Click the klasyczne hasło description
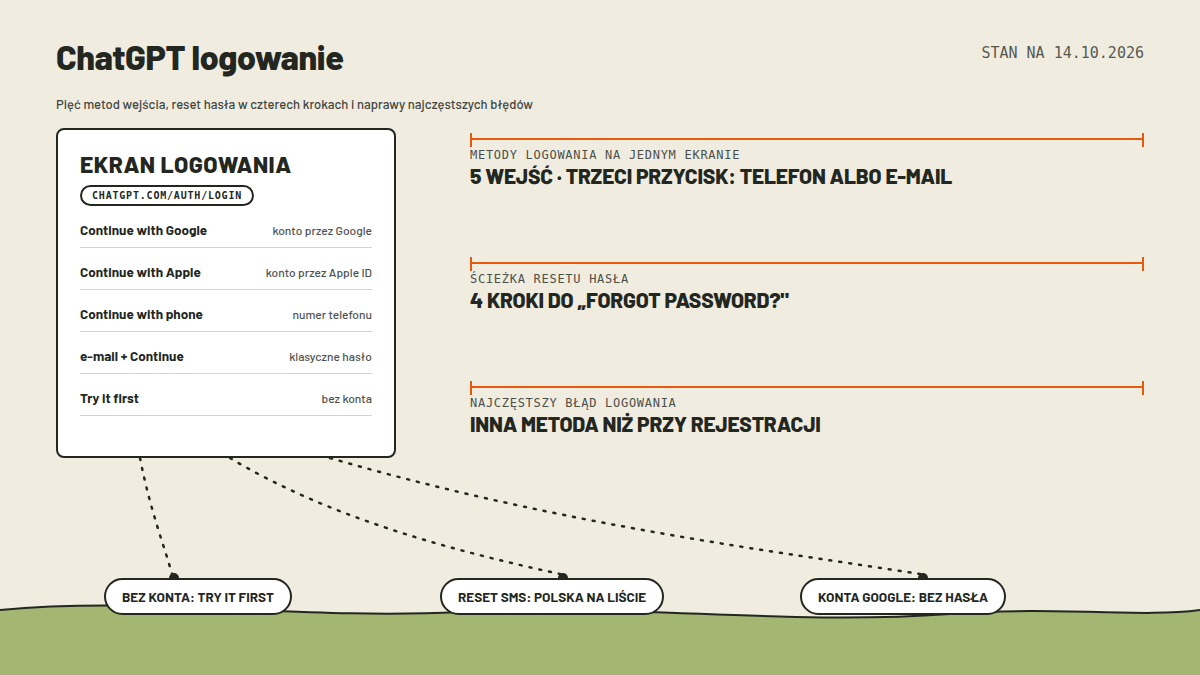1200x675 pixels. click(330, 357)
